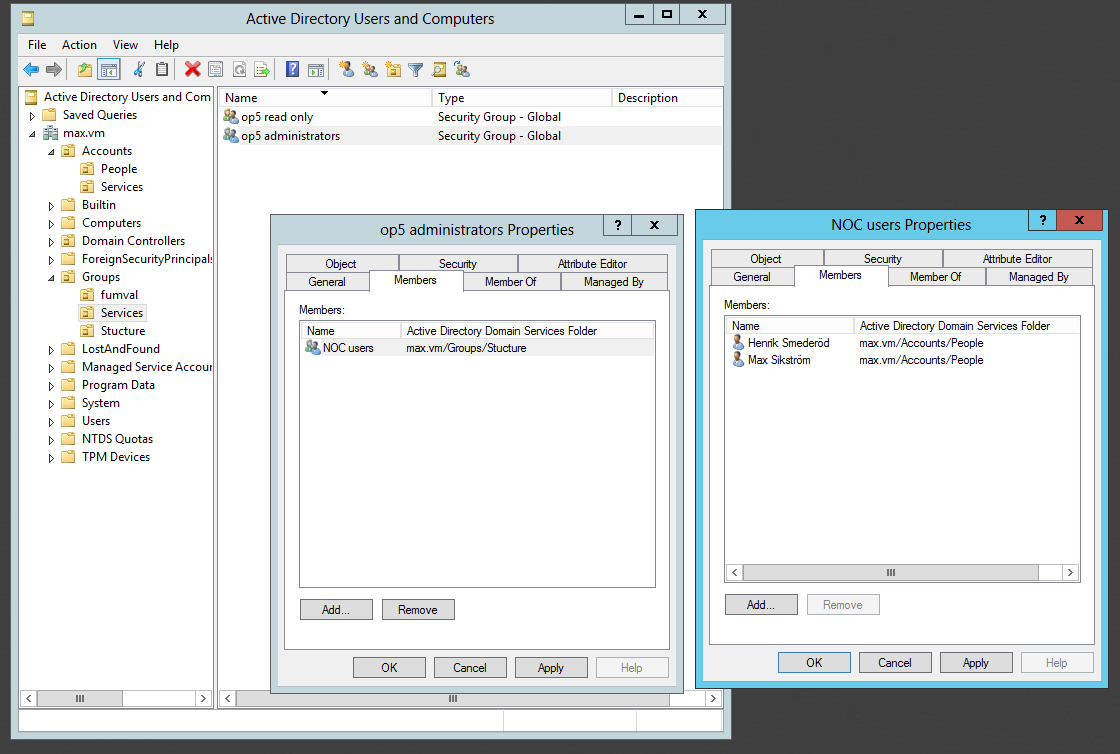Click the blue question mark Help icon

click(x=293, y=69)
